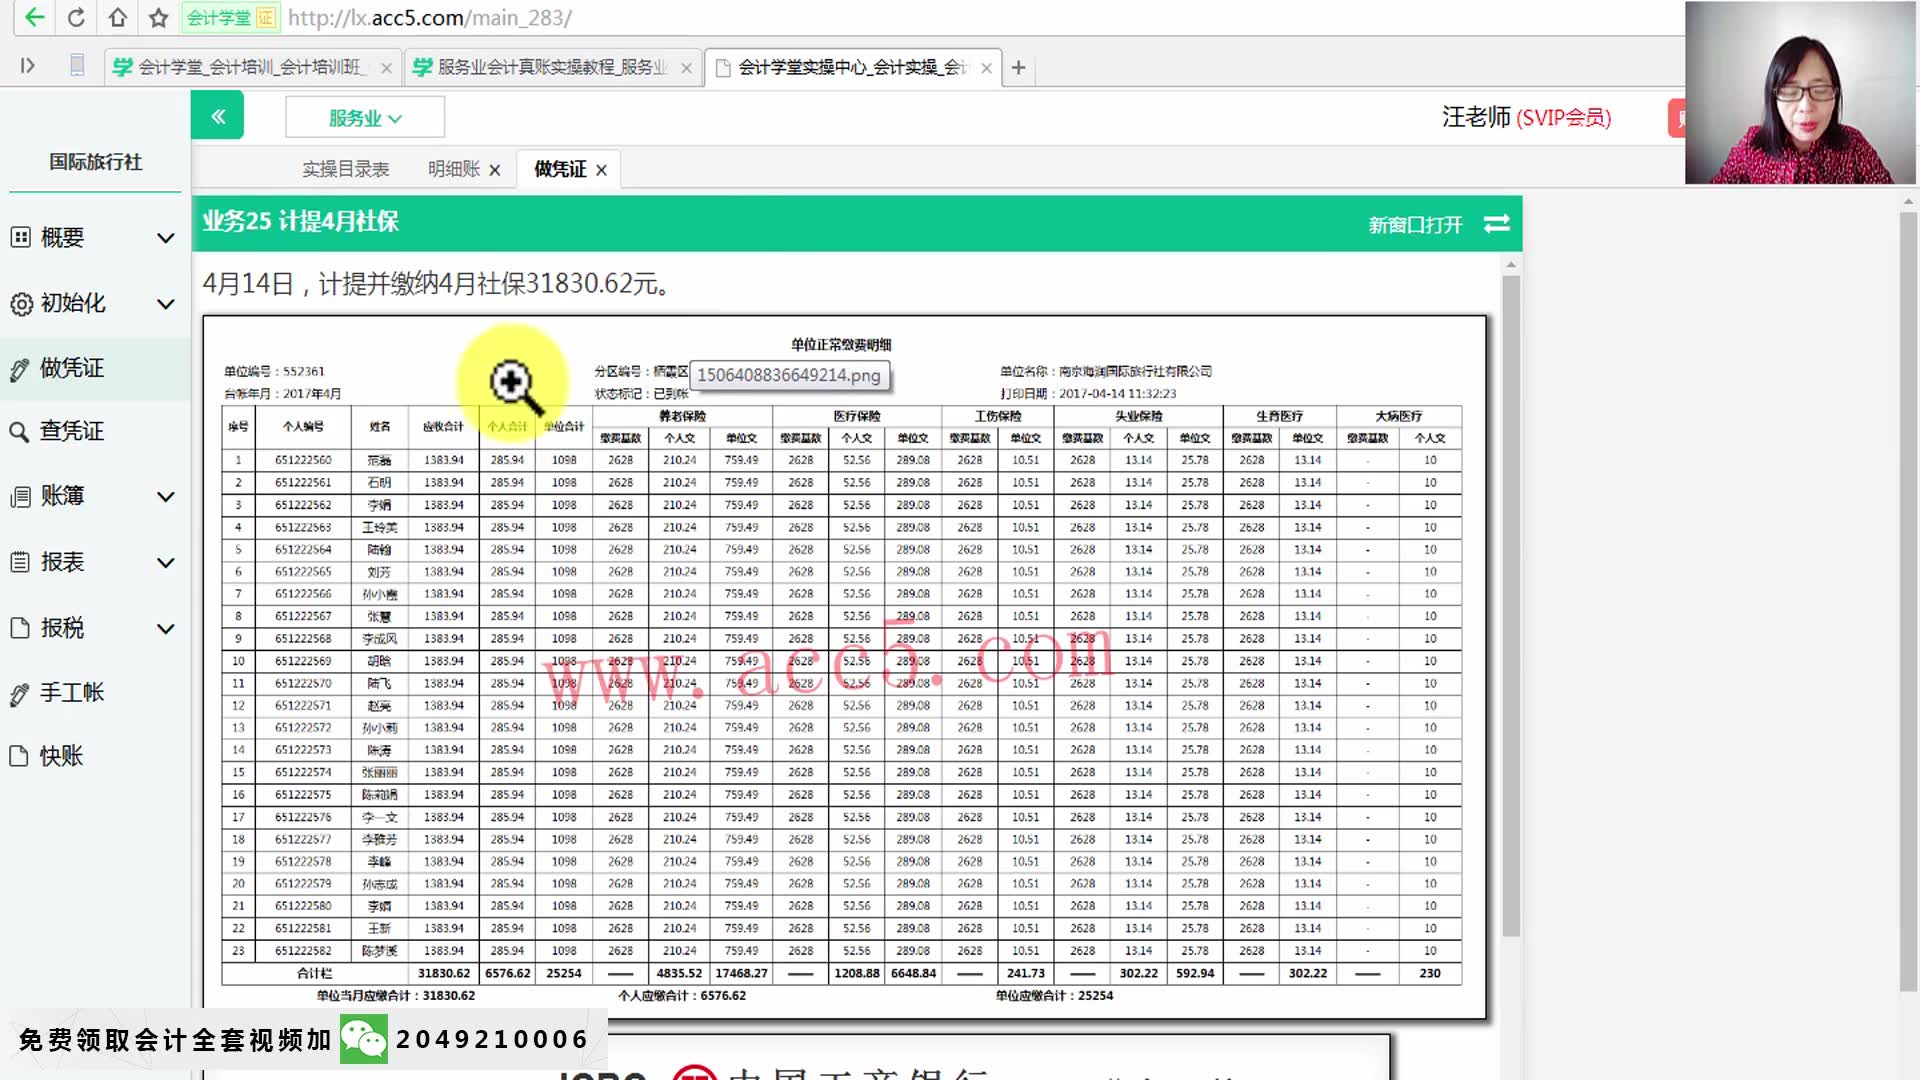The height and width of the screenshot is (1080, 1920).
Task: Expand the 初始化 section chevron
Action: (165, 303)
